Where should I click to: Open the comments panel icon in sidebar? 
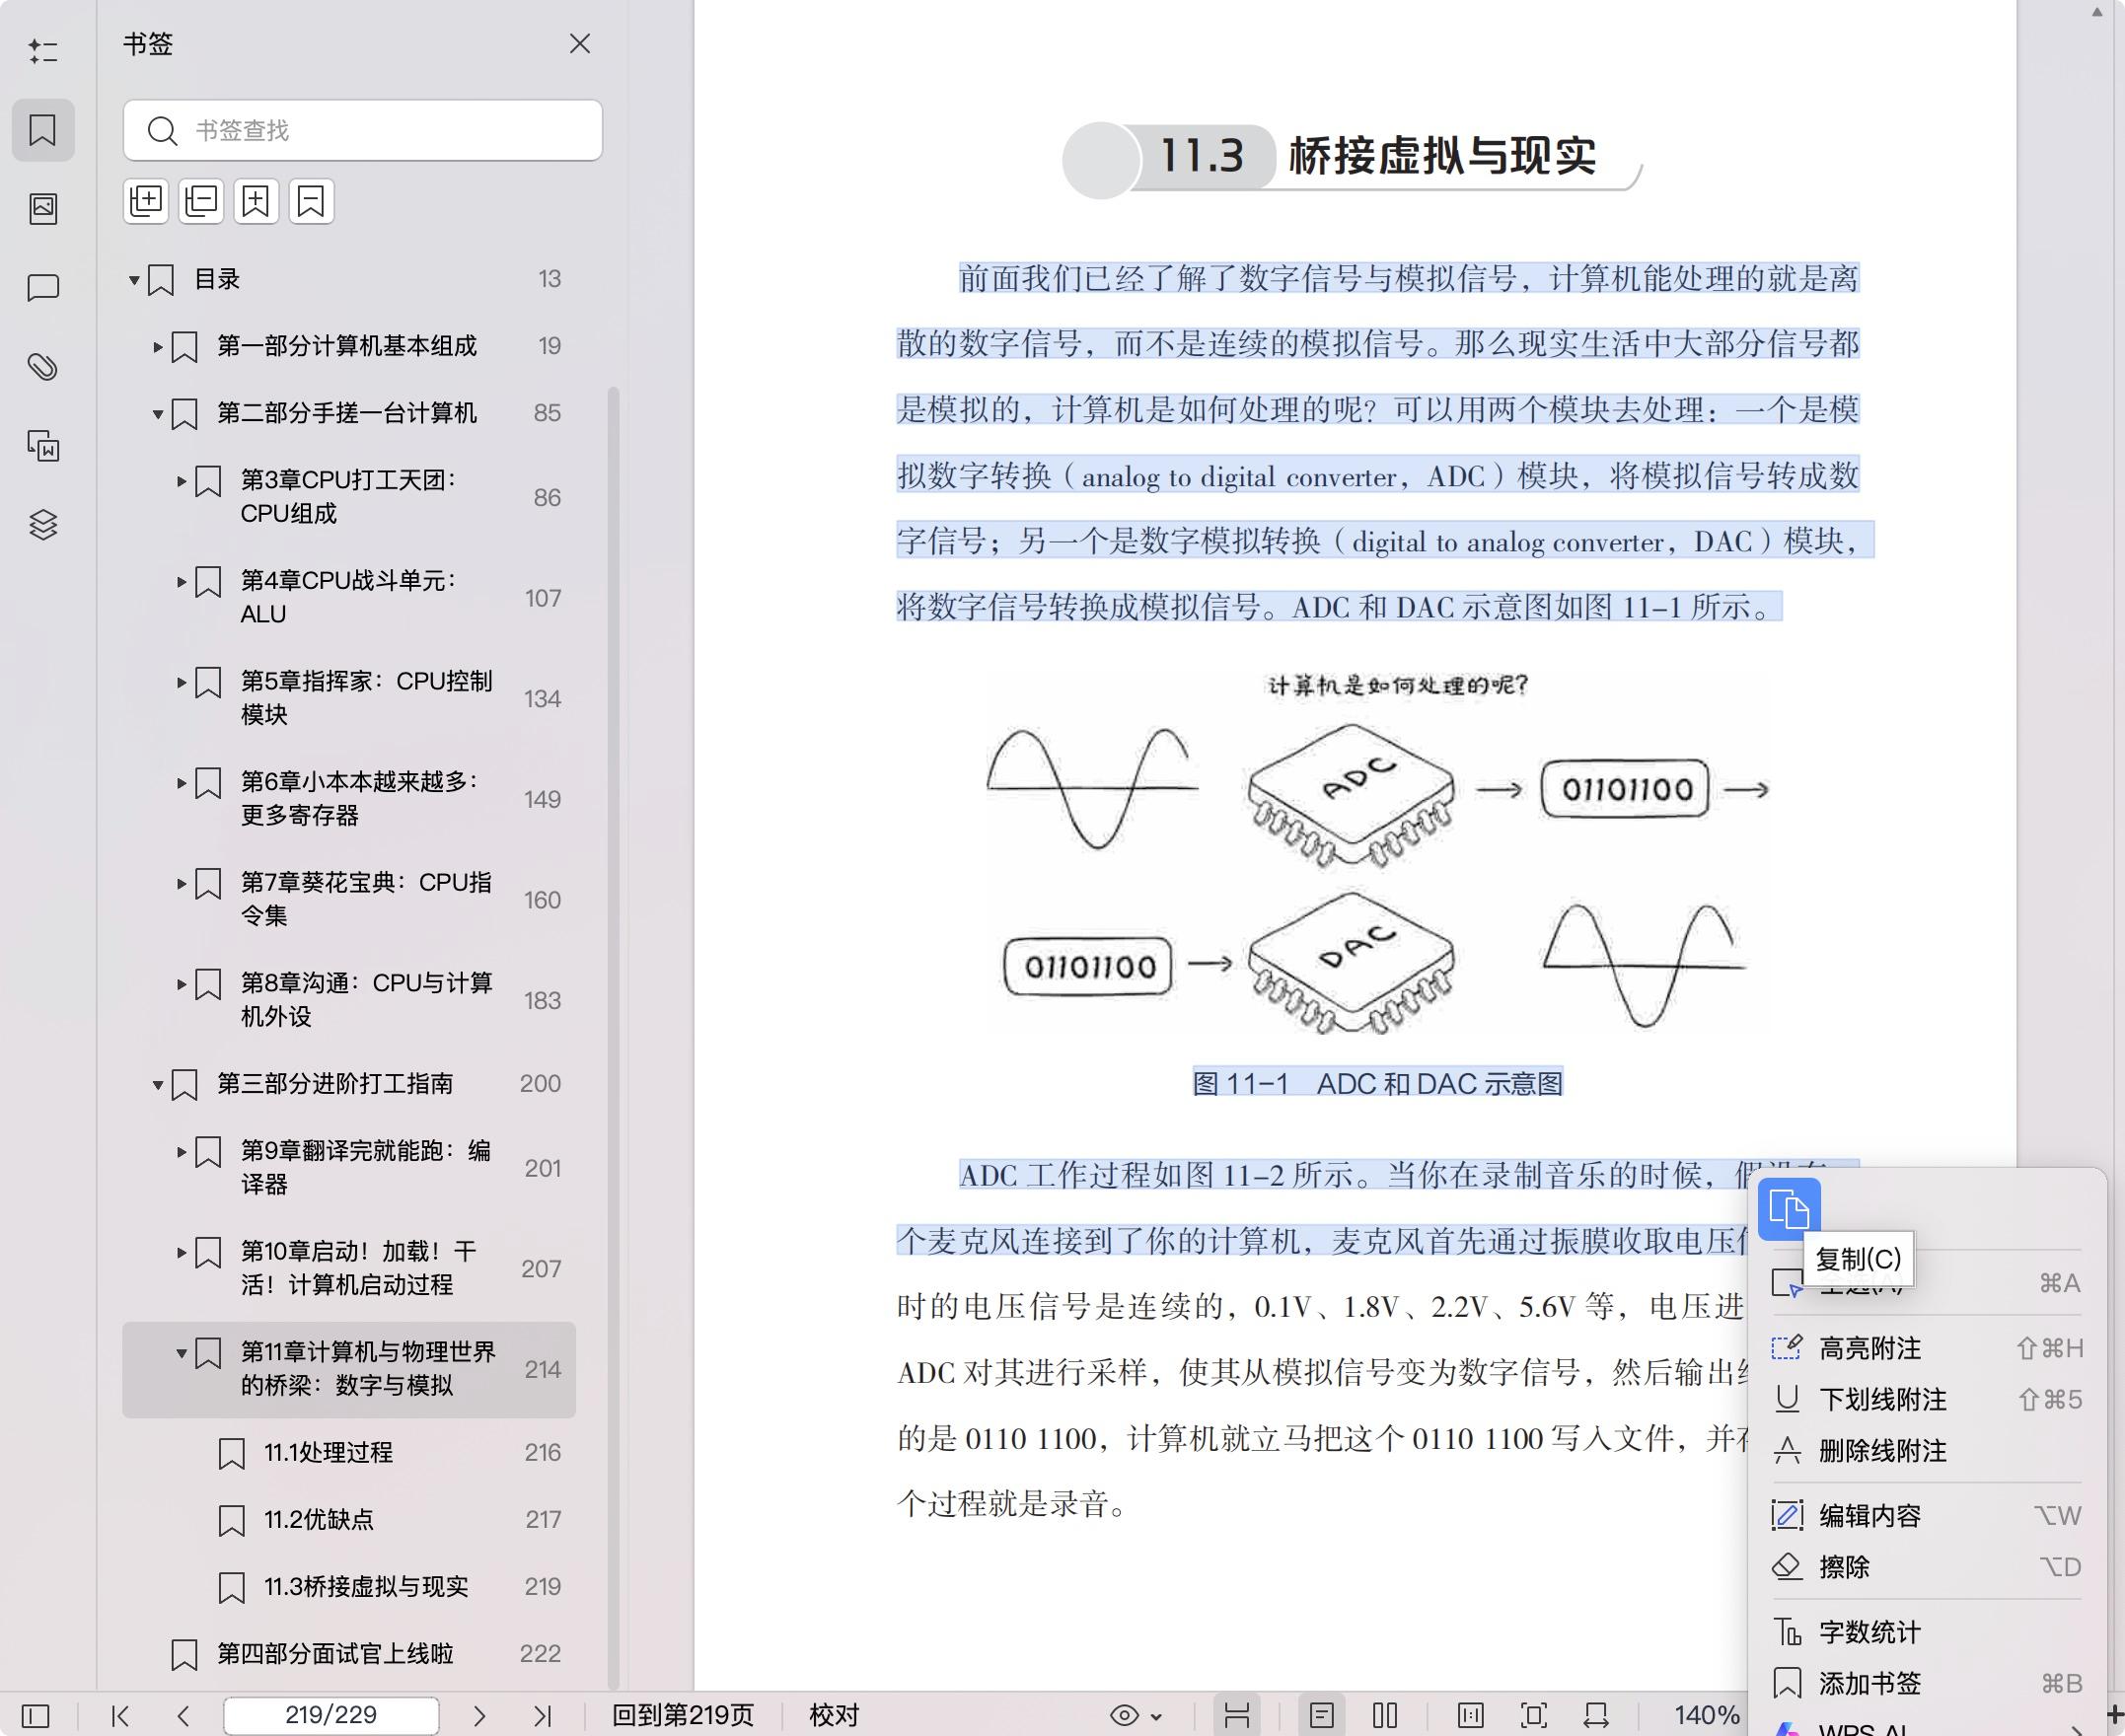tap(43, 288)
